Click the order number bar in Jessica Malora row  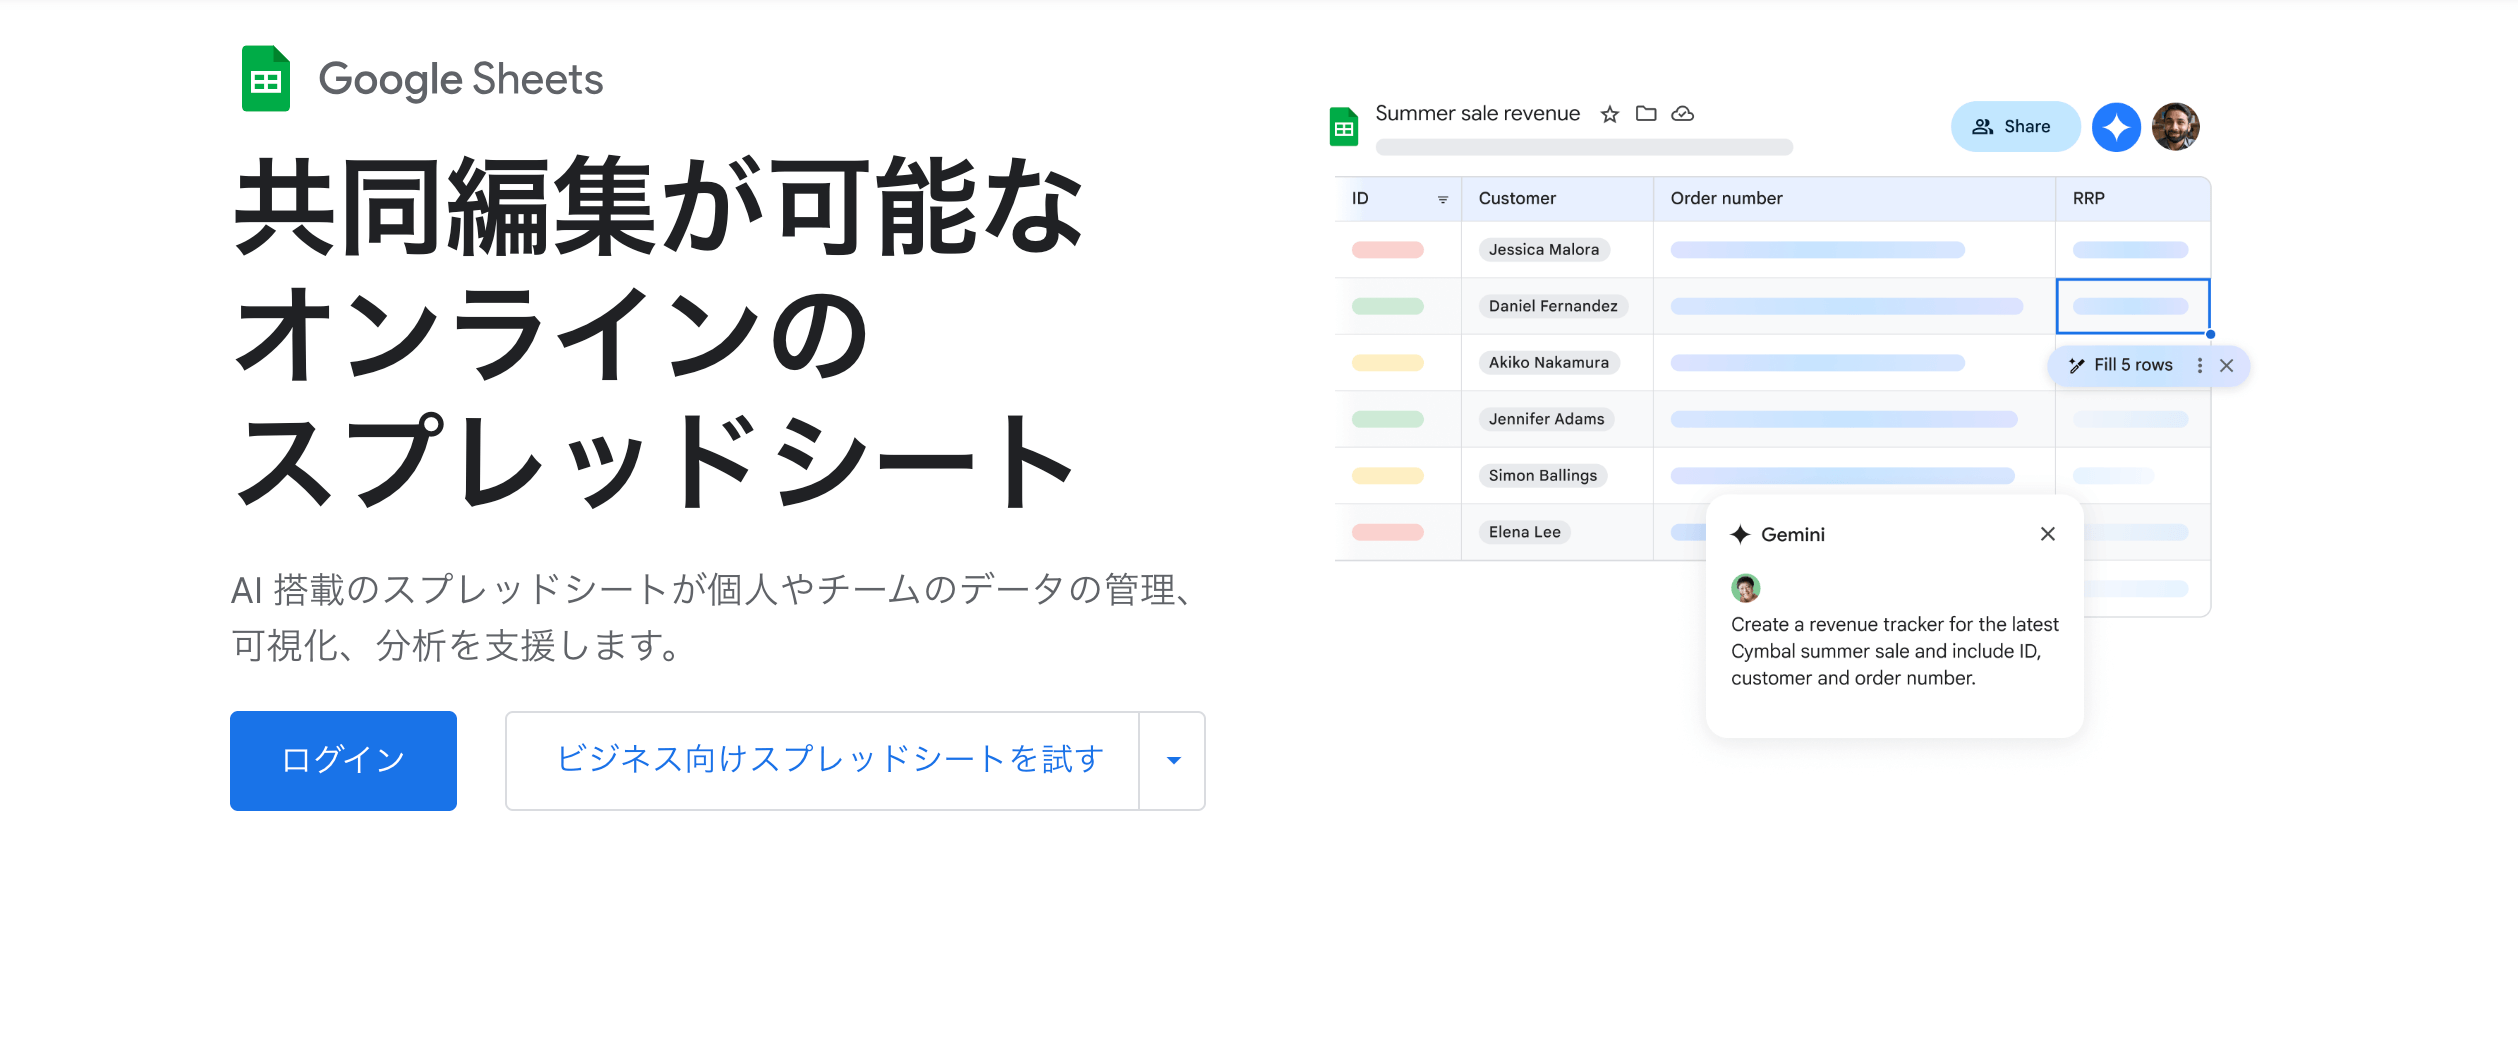1817,250
